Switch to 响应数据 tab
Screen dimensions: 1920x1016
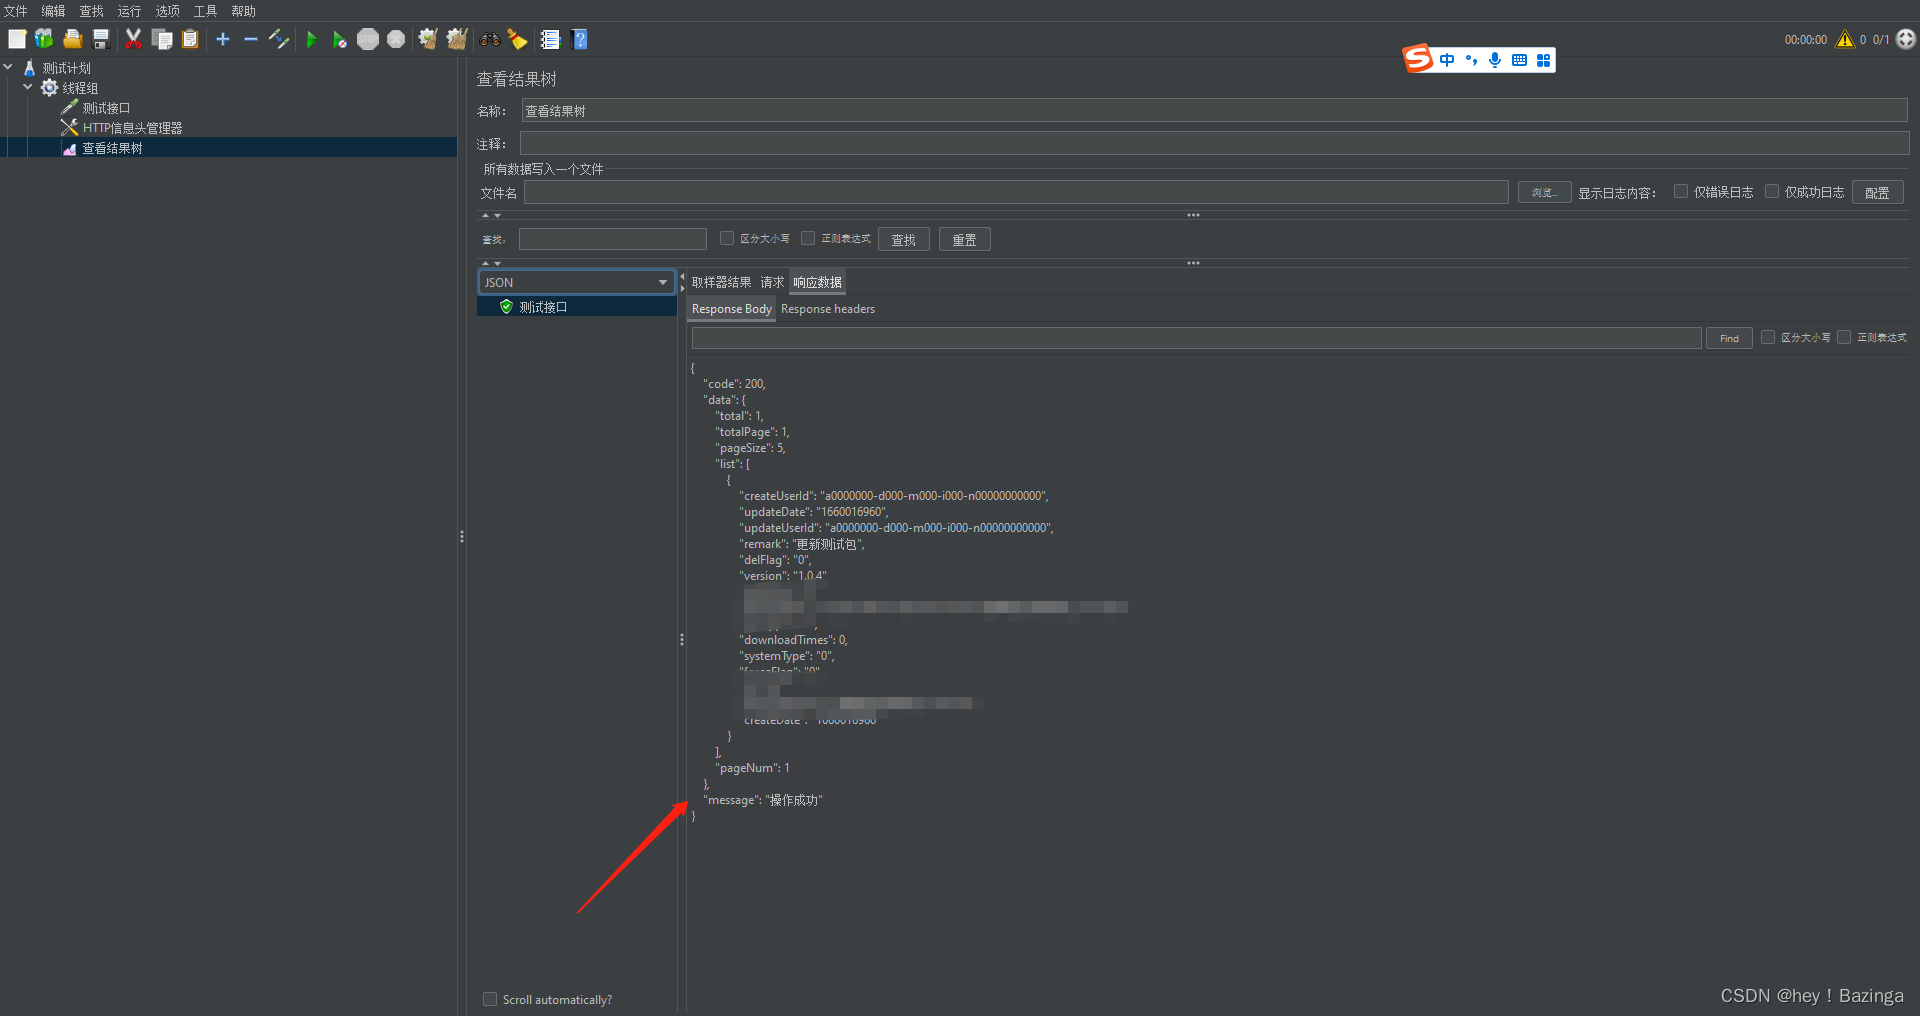point(817,282)
